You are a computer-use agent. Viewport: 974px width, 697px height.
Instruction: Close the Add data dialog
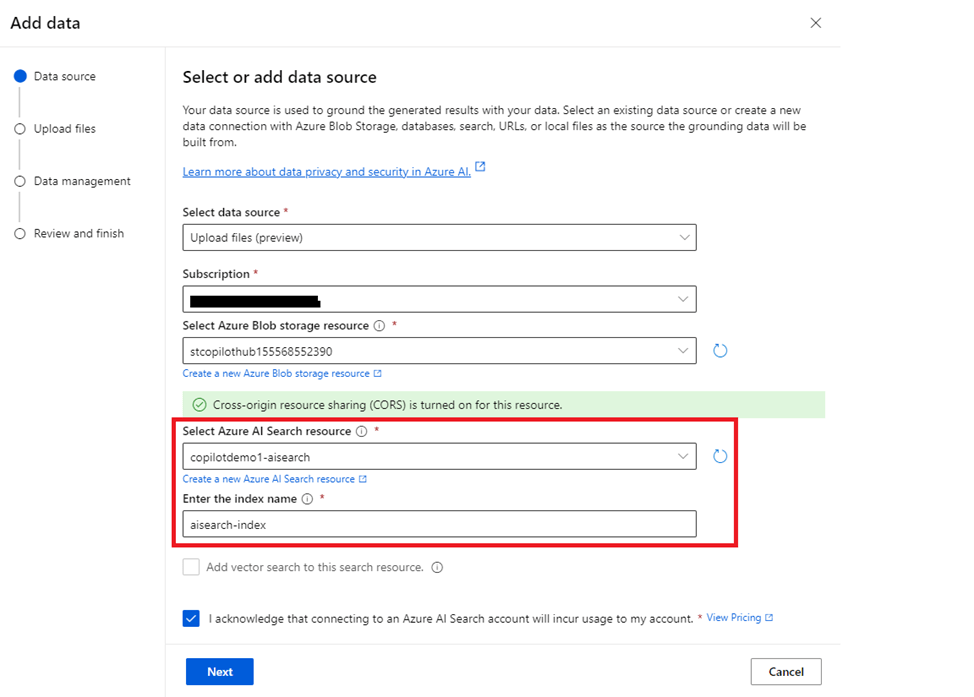(816, 23)
